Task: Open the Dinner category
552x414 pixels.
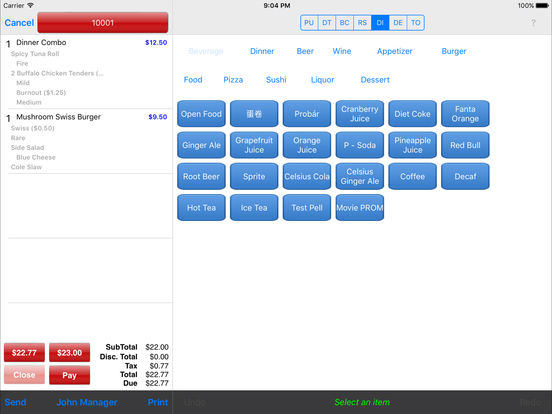Action: tap(262, 51)
